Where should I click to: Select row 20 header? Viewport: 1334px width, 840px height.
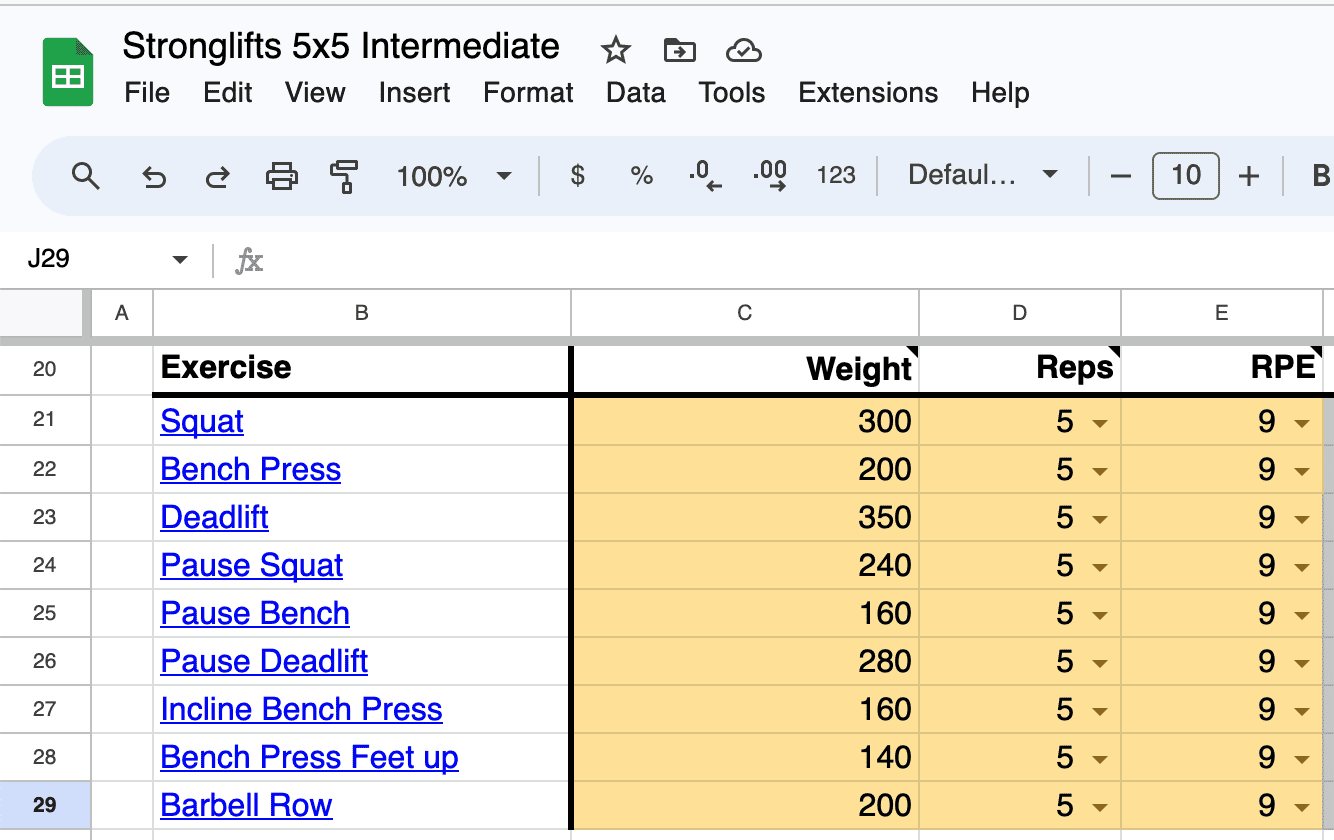click(x=45, y=369)
